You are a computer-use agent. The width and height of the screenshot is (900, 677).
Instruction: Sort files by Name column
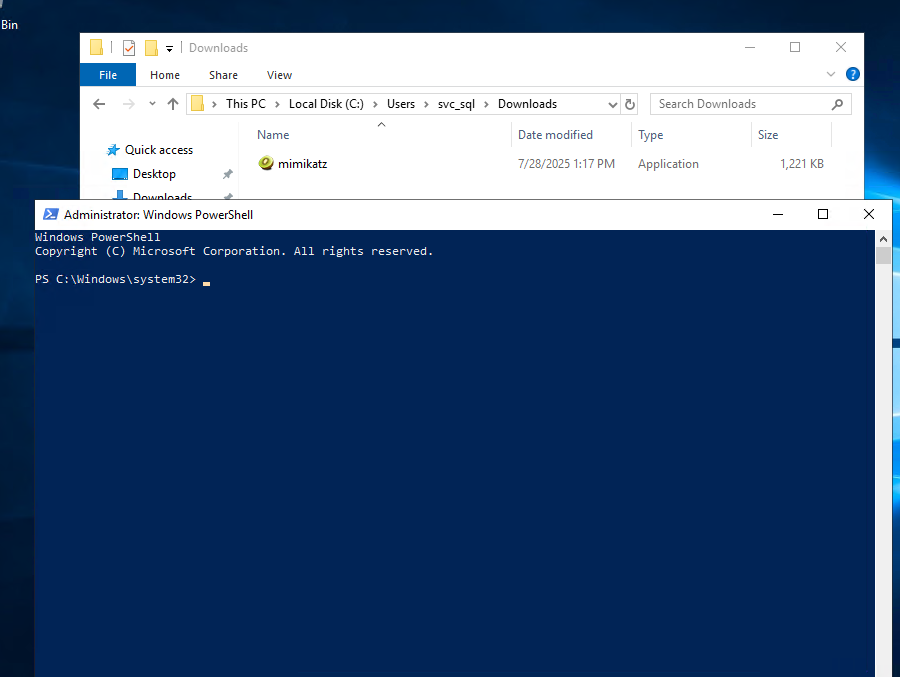tap(273, 135)
